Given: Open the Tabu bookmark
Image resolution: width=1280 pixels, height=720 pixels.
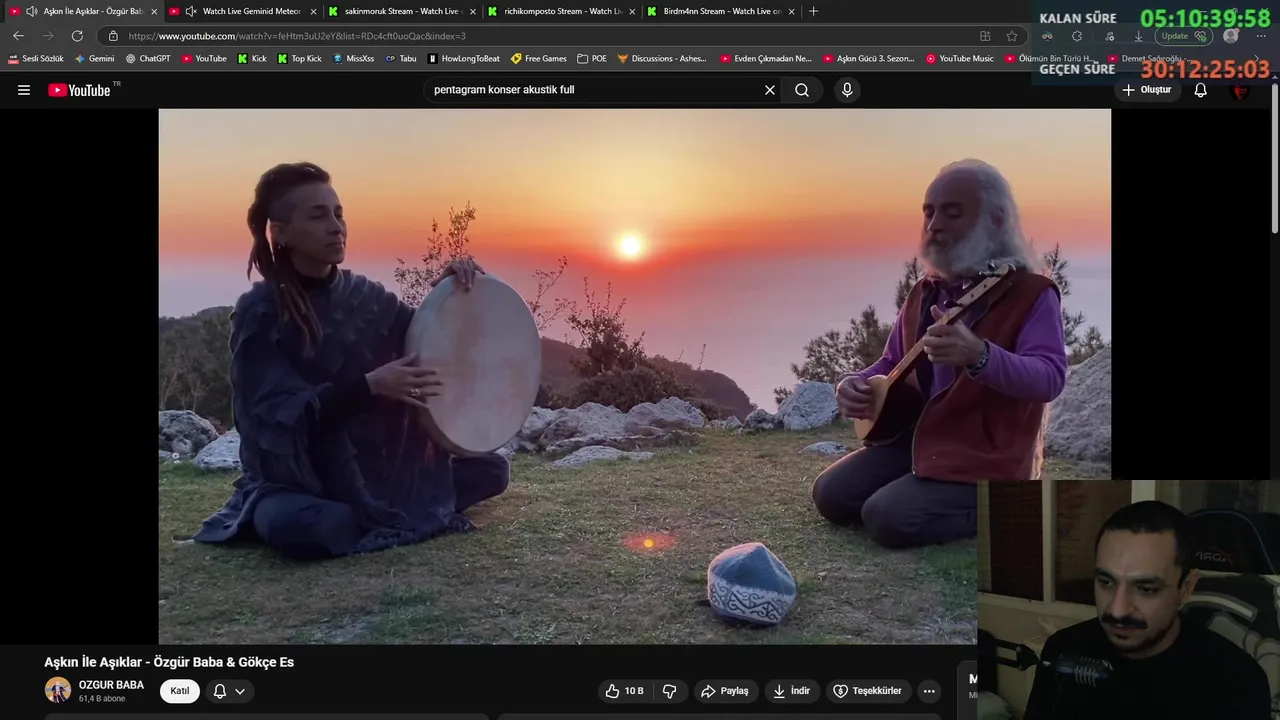Looking at the screenshot, I should pyautogui.click(x=401, y=59).
